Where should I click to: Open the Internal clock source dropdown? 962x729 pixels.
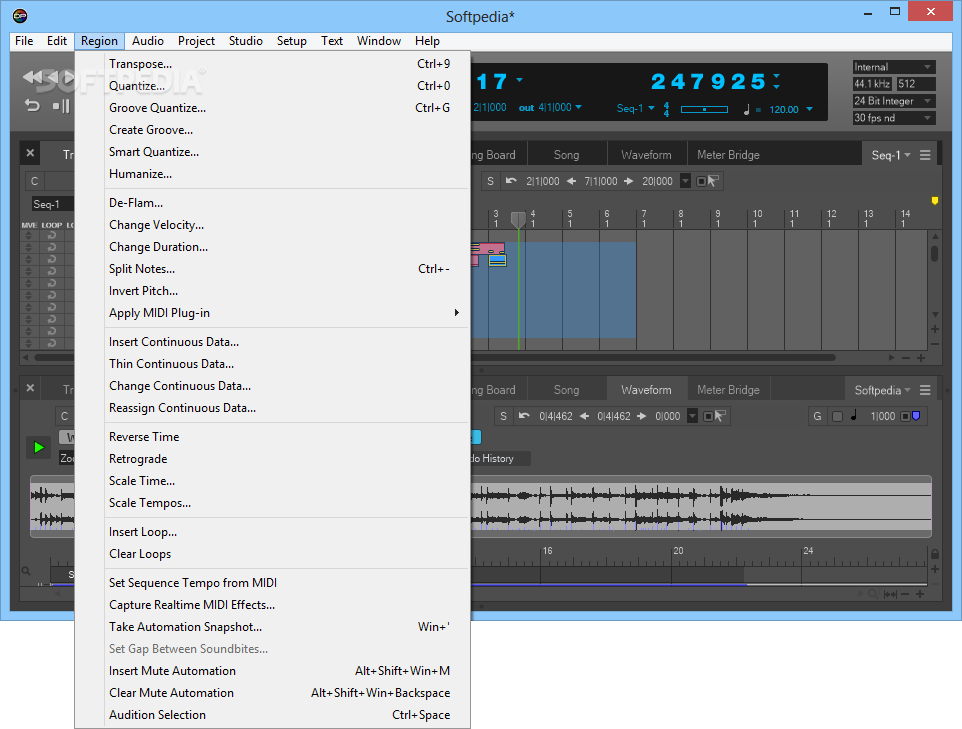pyautogui.click(x=894, y=67)
